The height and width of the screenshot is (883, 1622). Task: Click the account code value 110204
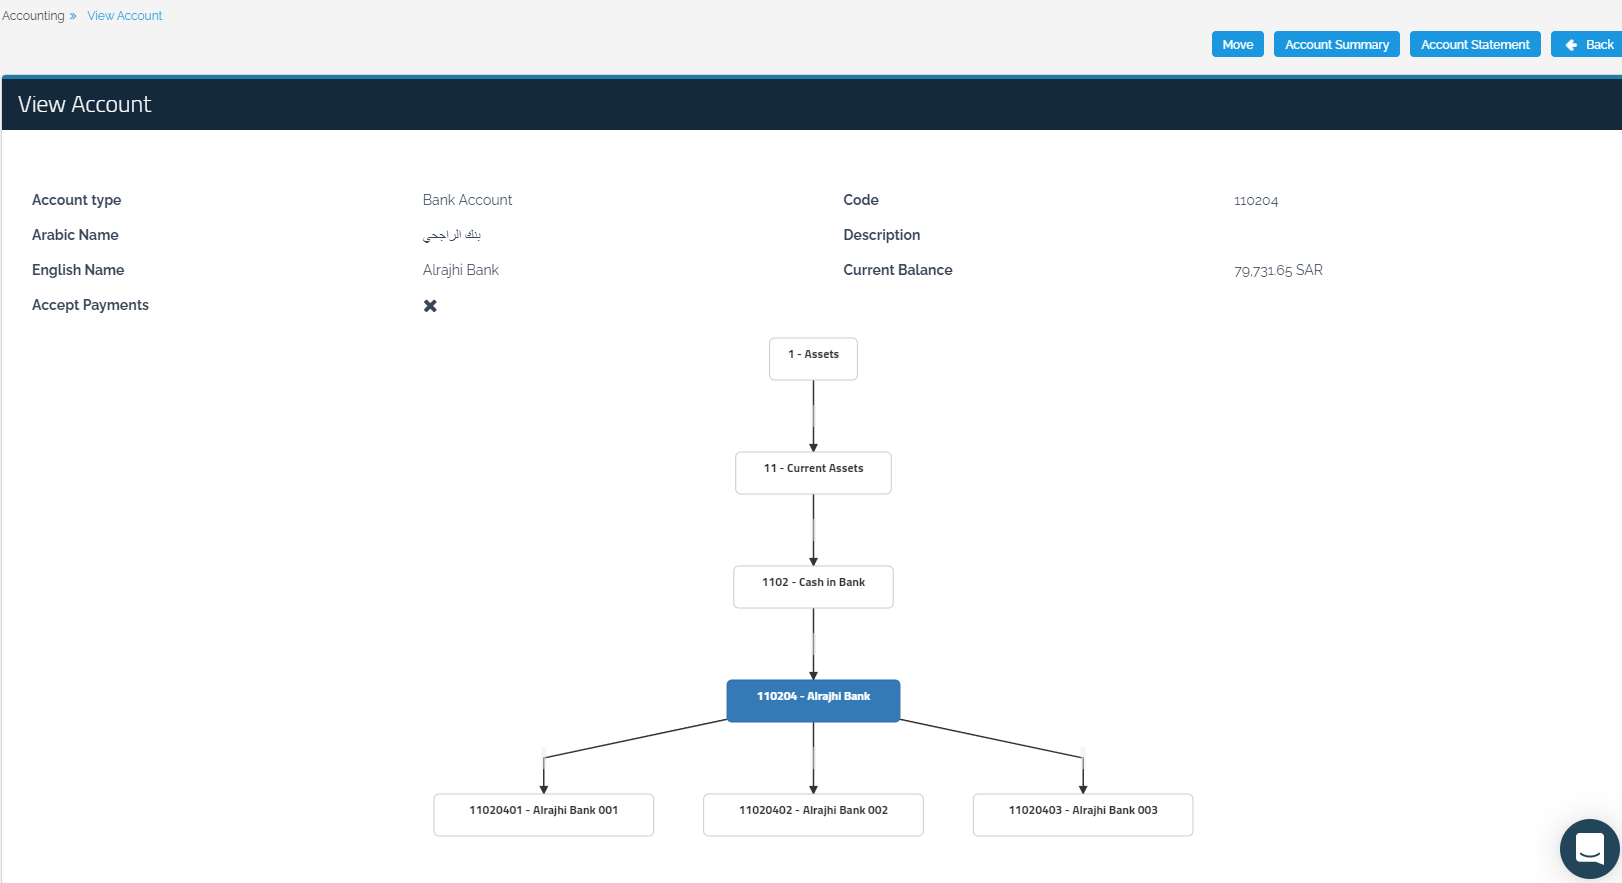tap(1255, 201)
